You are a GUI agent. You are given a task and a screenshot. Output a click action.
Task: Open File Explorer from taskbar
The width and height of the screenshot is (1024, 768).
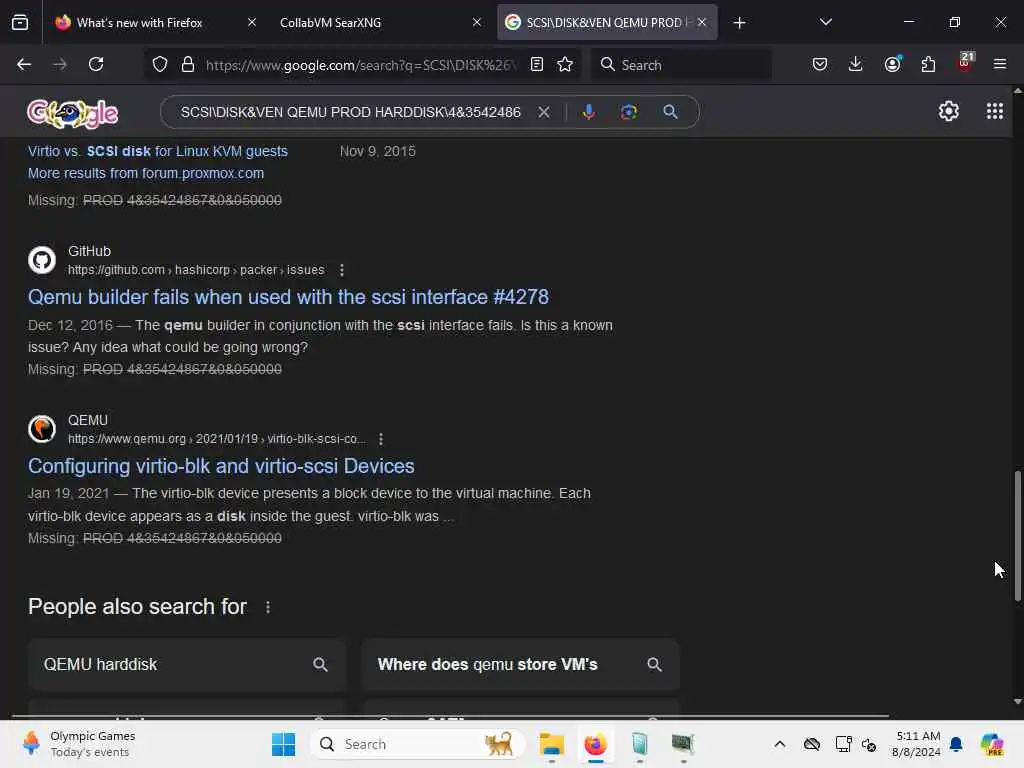[x=551, y=744]
